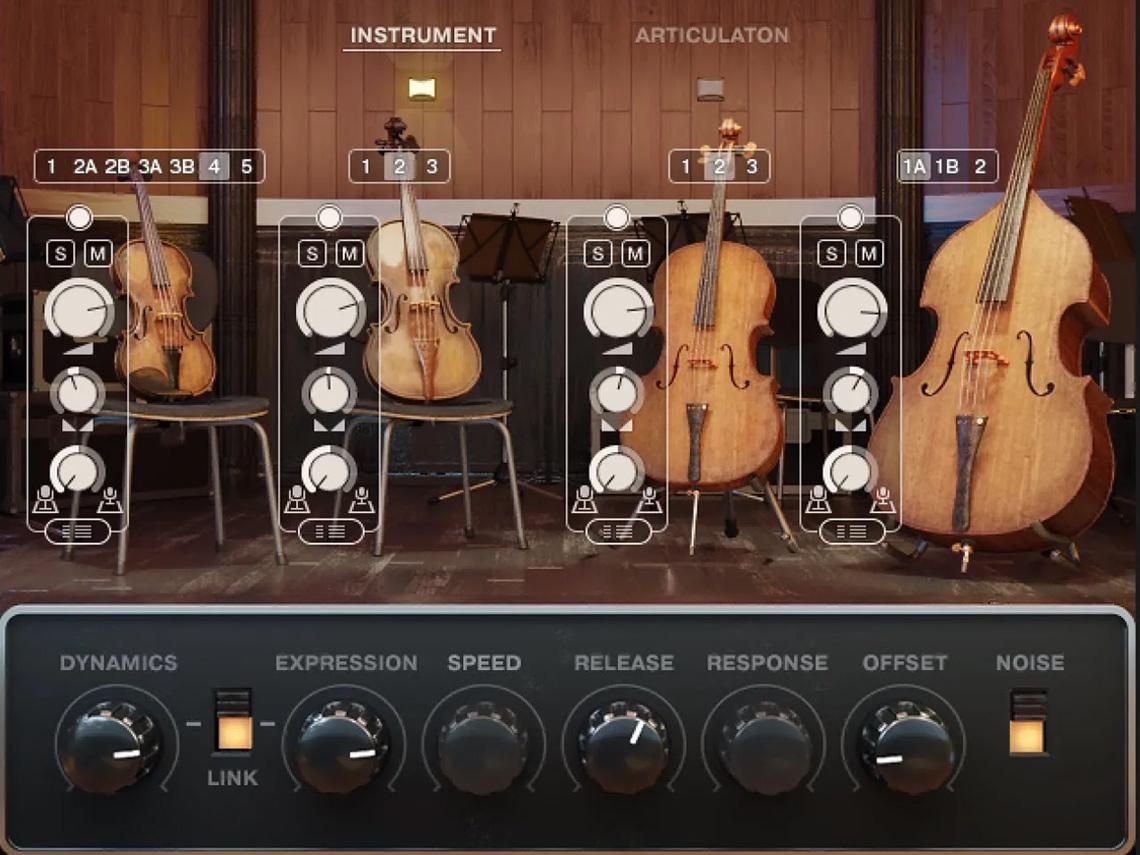Solo the viola channel

(312, 253)
